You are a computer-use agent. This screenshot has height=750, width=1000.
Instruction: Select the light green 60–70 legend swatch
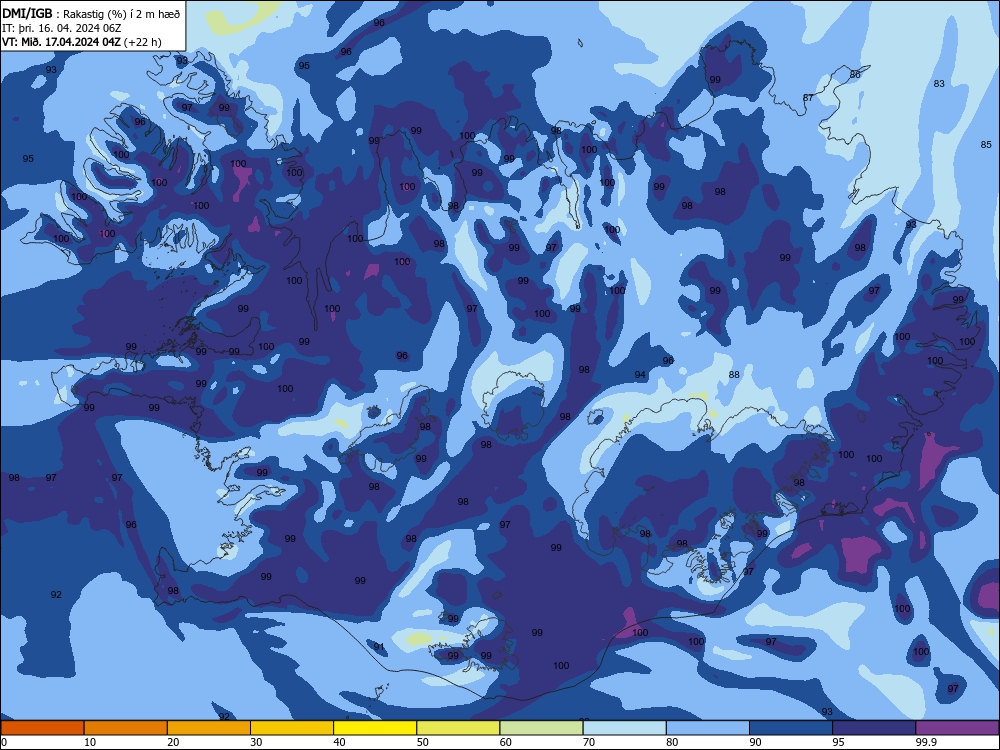541,728
